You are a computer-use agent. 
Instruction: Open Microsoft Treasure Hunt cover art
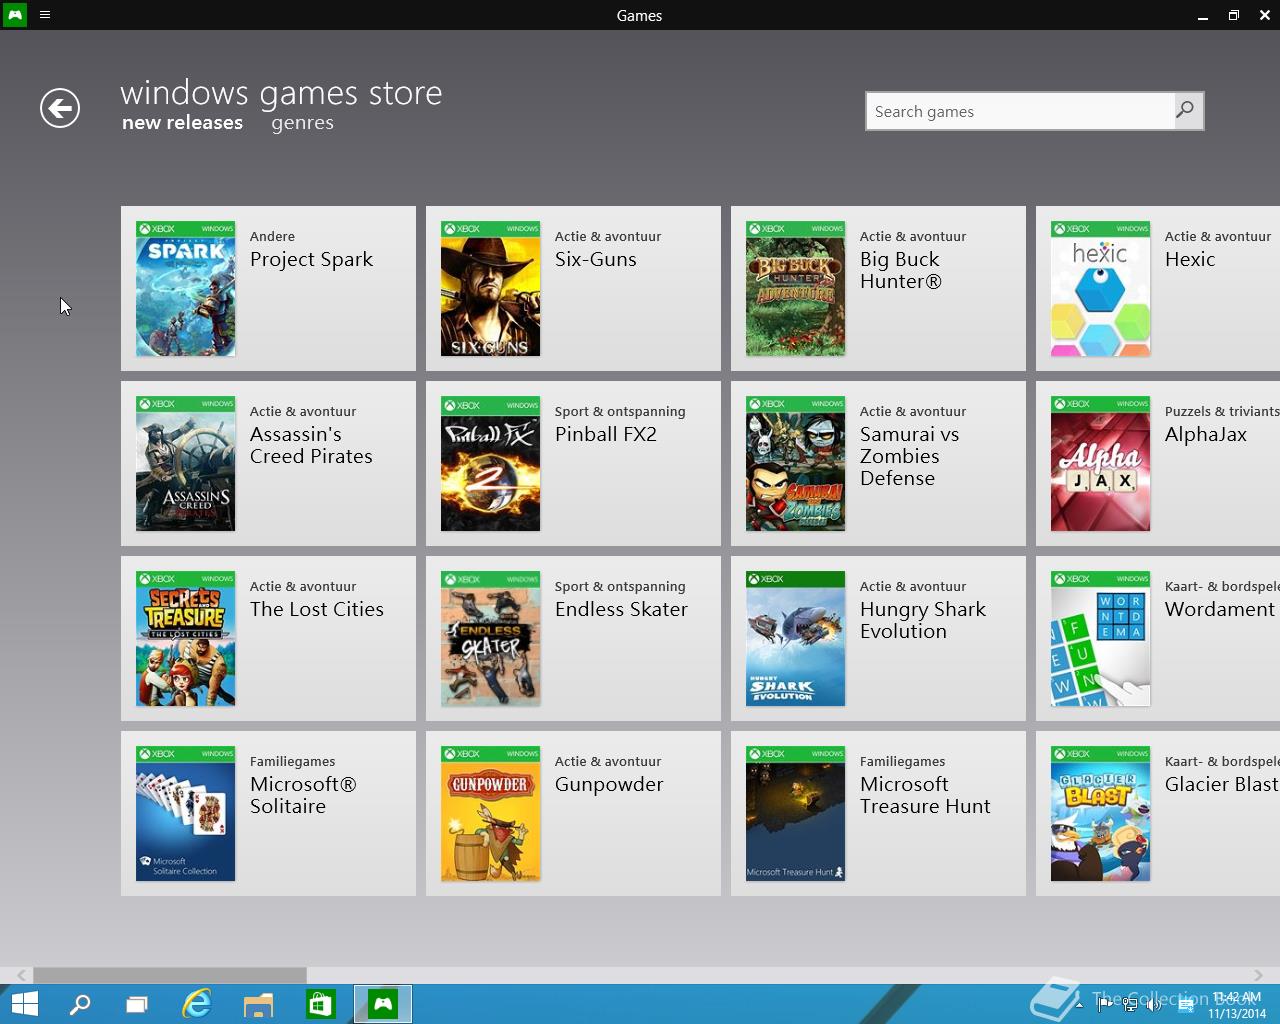(x=796, y=814)
